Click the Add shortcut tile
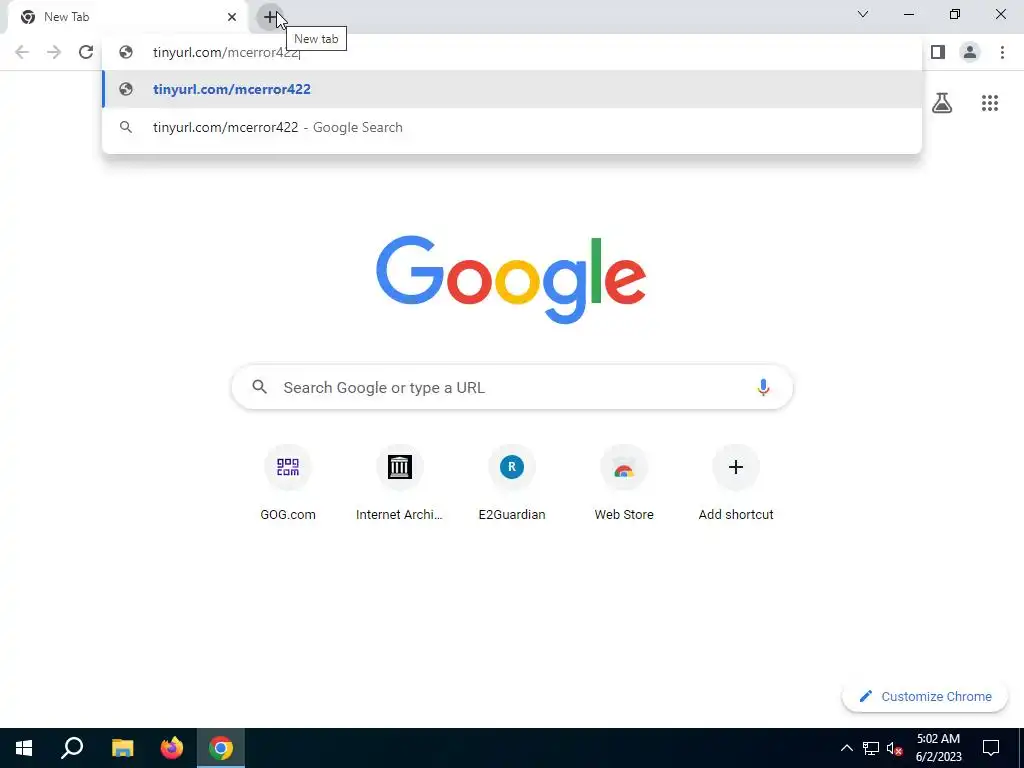 736,483
